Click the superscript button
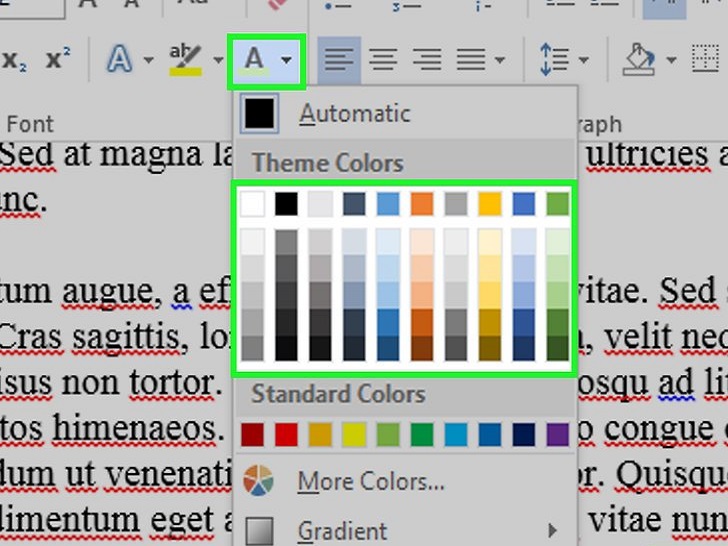 point(58,61)
